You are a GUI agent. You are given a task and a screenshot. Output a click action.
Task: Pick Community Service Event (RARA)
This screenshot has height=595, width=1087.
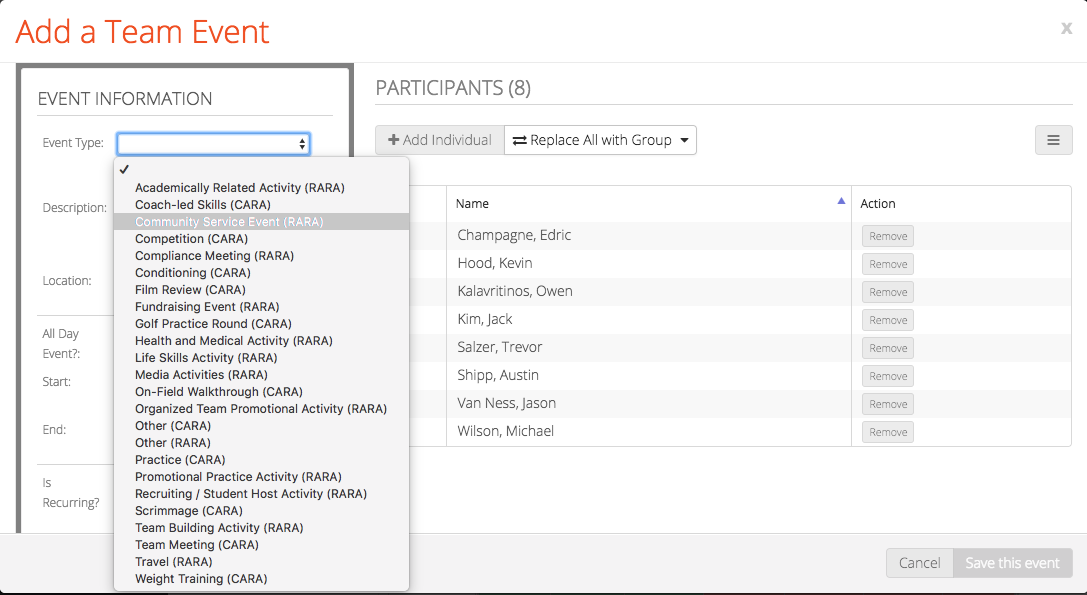pos(261,222)
